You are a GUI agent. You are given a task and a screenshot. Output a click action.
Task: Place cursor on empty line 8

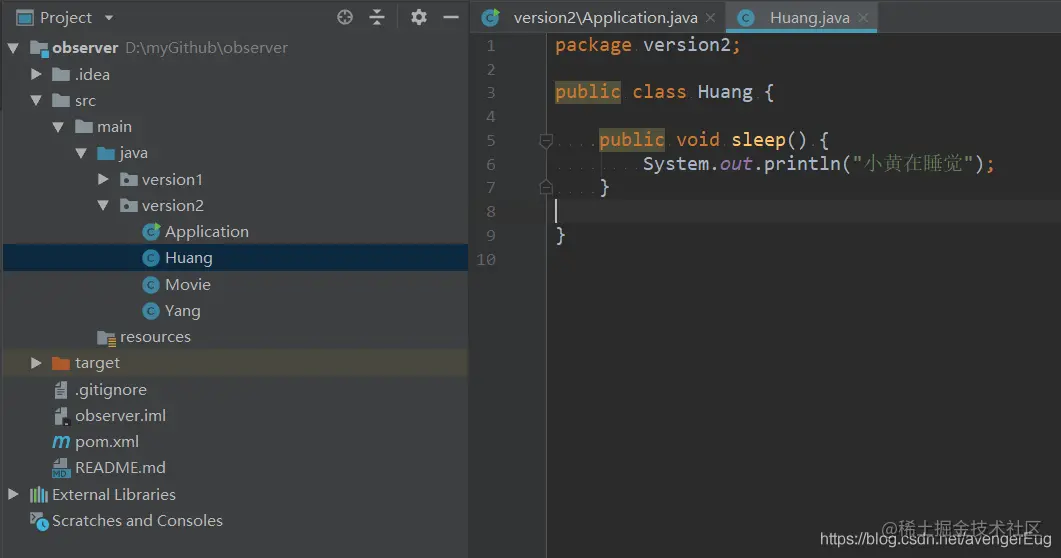(804, 212)
